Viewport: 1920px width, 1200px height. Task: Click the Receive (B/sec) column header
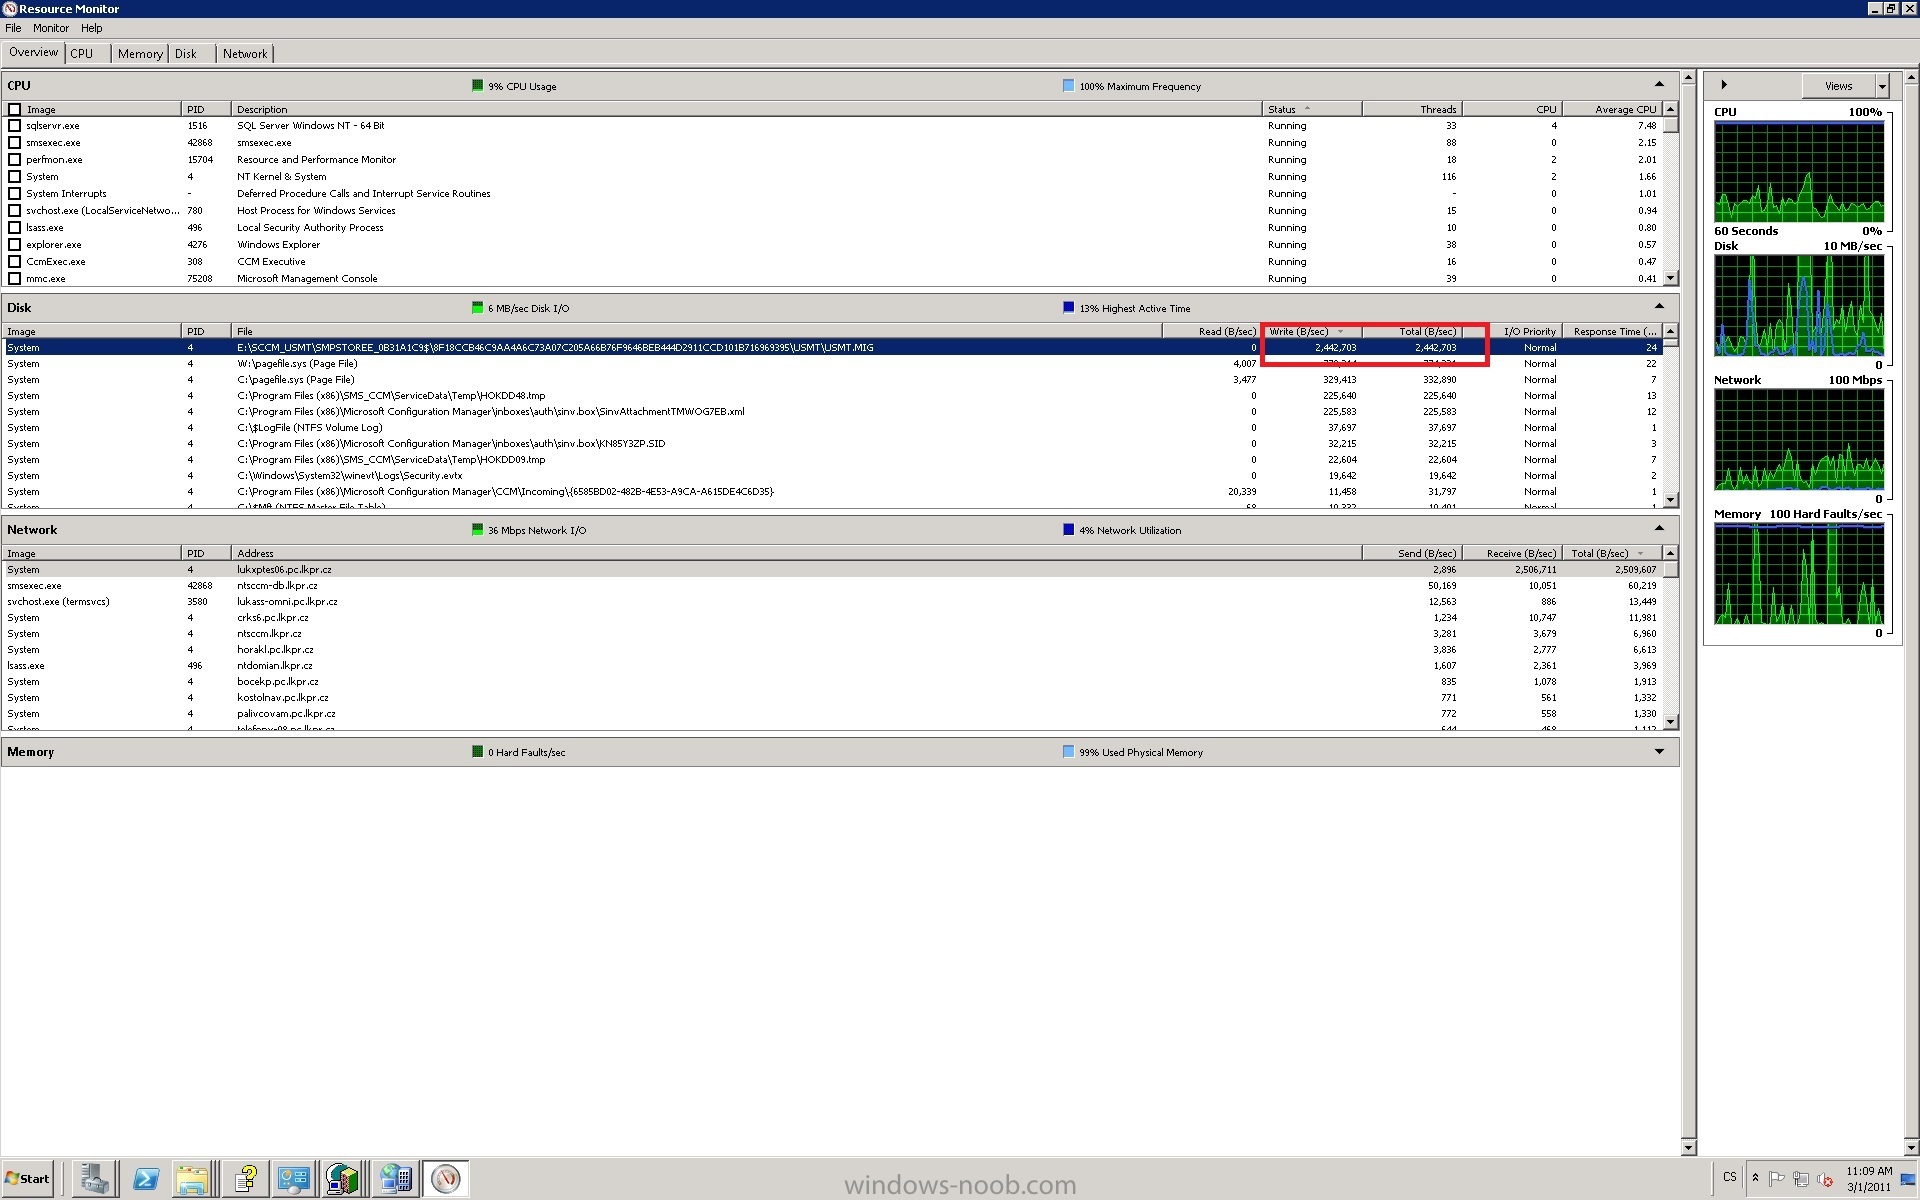[1512, 553]
